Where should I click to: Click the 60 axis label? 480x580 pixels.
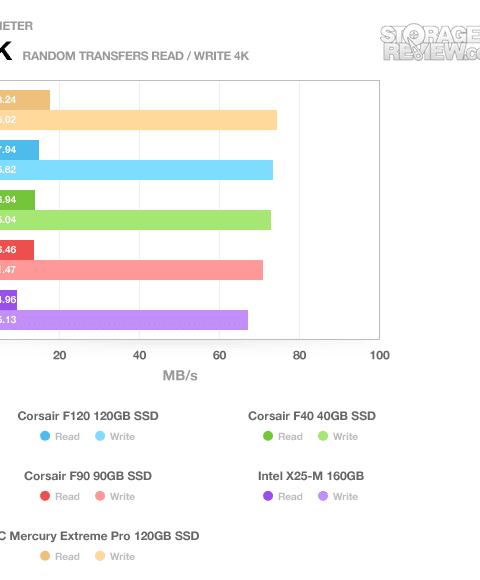(219, 355)
